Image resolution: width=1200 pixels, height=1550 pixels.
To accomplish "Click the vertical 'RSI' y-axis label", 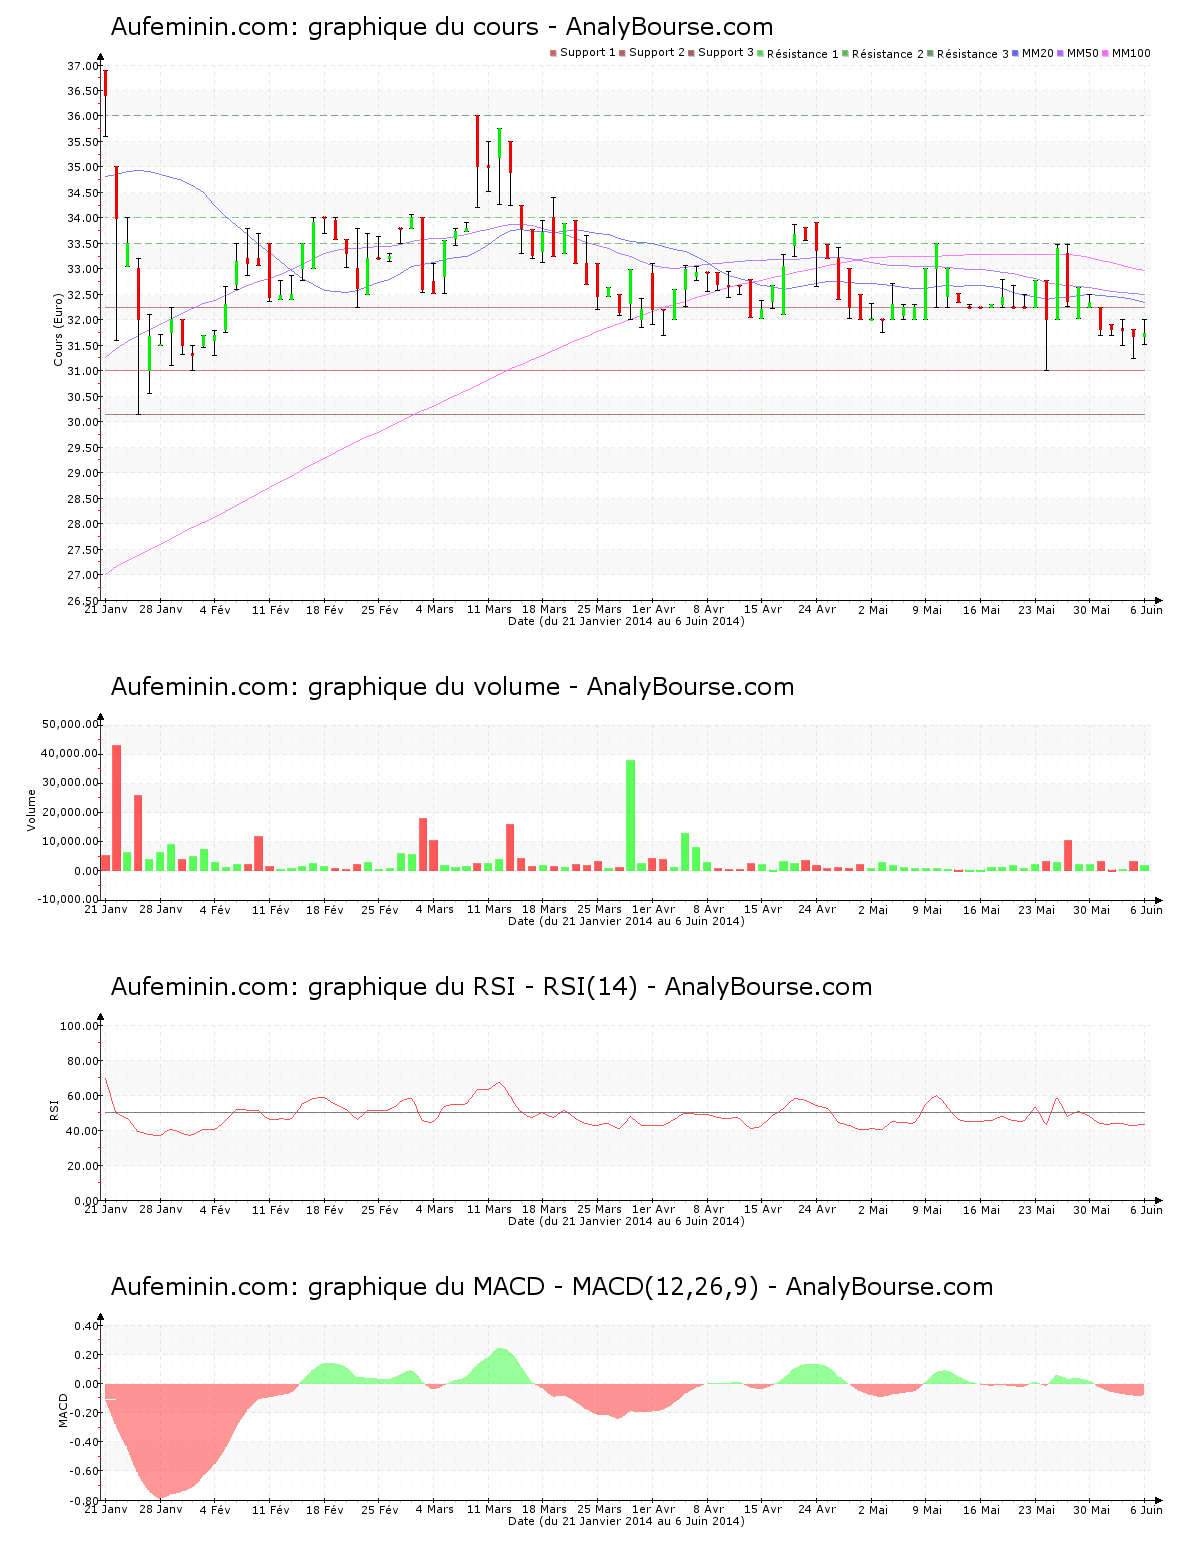I will (55, 1108).
